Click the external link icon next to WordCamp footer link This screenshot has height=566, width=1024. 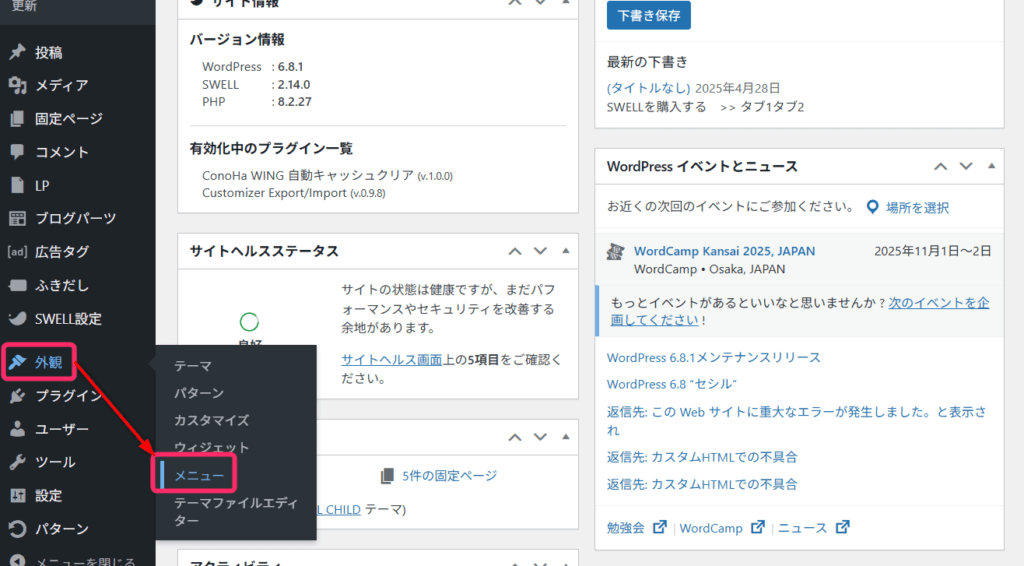757,527
